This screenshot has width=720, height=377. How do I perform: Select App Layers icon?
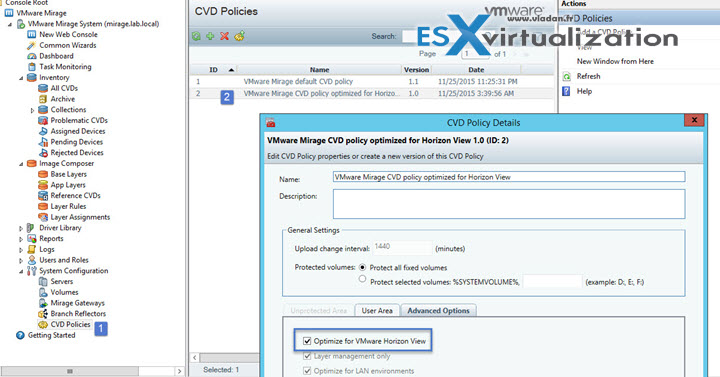click(43, 185)
